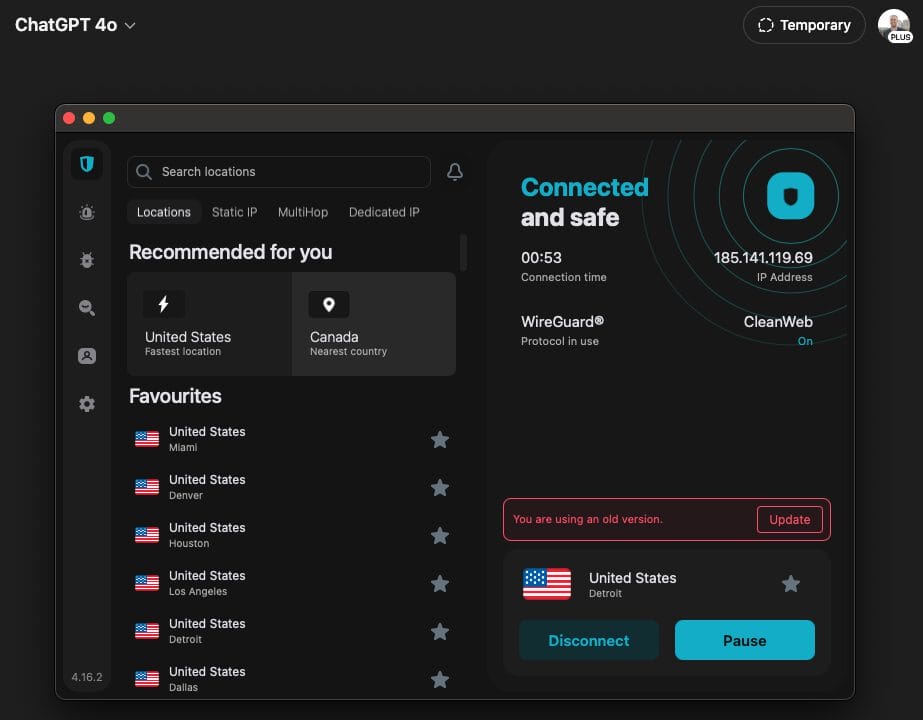Open Surfshark Alert from the sidebar
923x720 pixels.
[x=86, y=212]
